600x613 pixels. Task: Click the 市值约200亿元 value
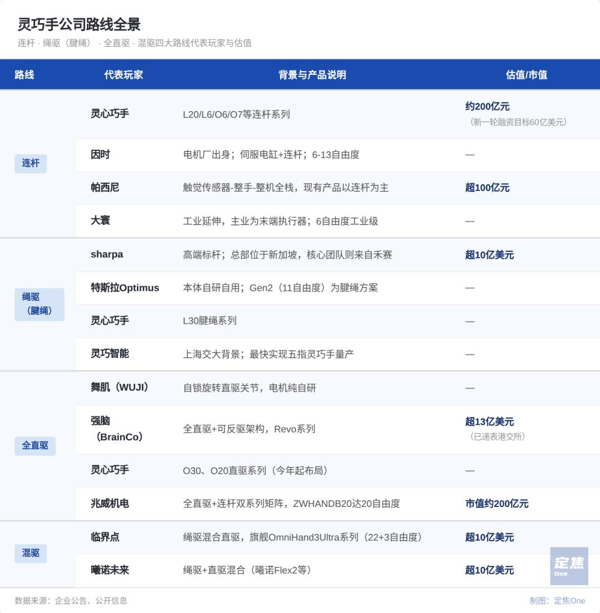click(496, 504)
